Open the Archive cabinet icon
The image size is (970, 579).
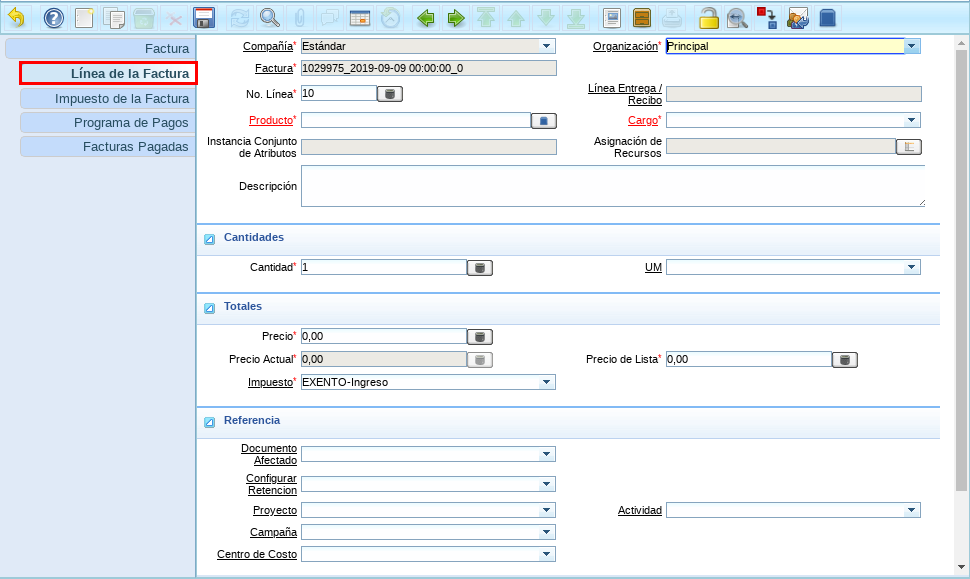click(643, 18)
